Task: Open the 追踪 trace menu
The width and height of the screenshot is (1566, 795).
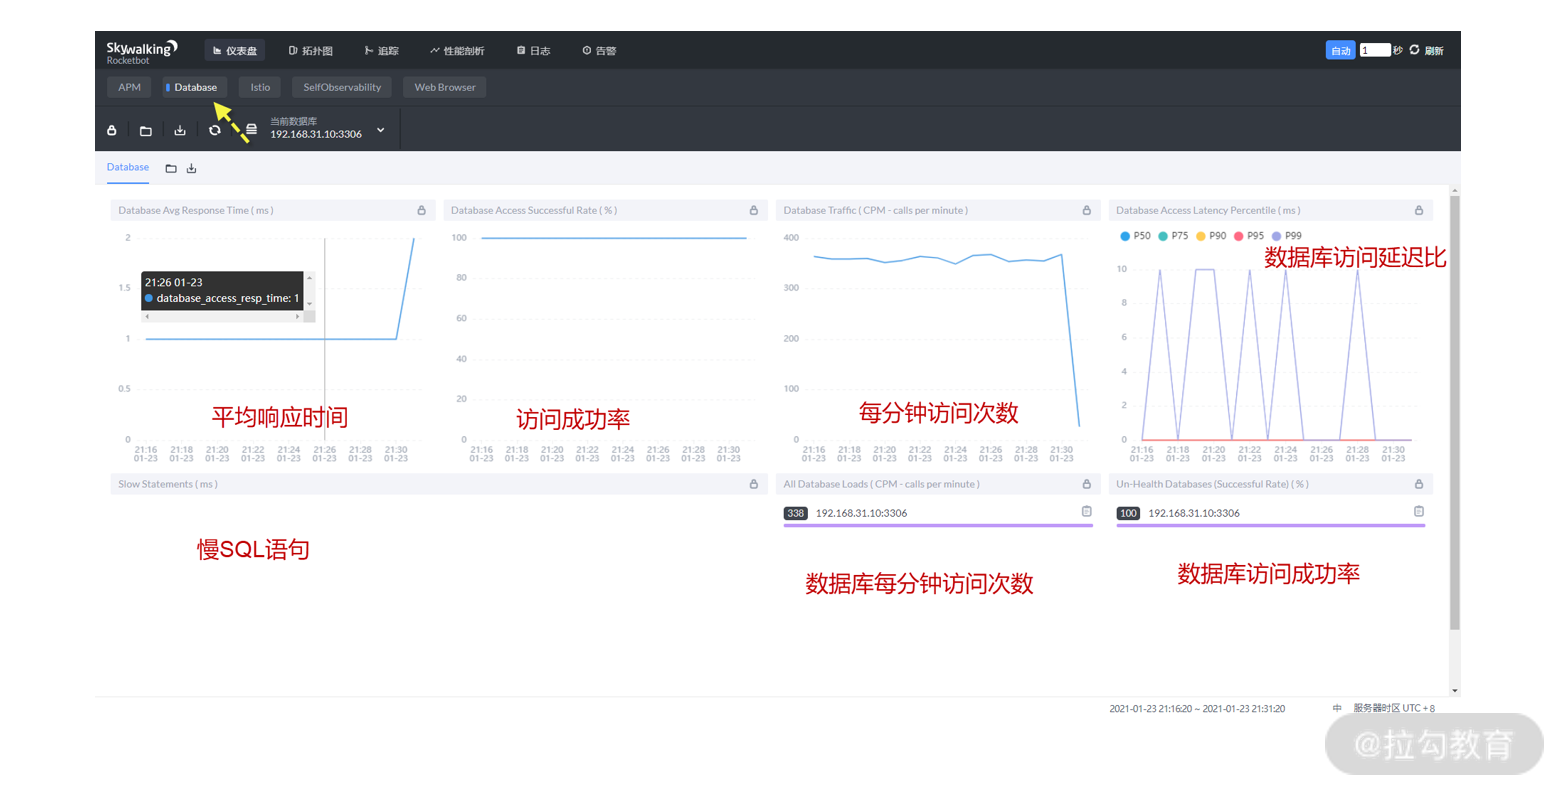Action: (x=381, y=51)
